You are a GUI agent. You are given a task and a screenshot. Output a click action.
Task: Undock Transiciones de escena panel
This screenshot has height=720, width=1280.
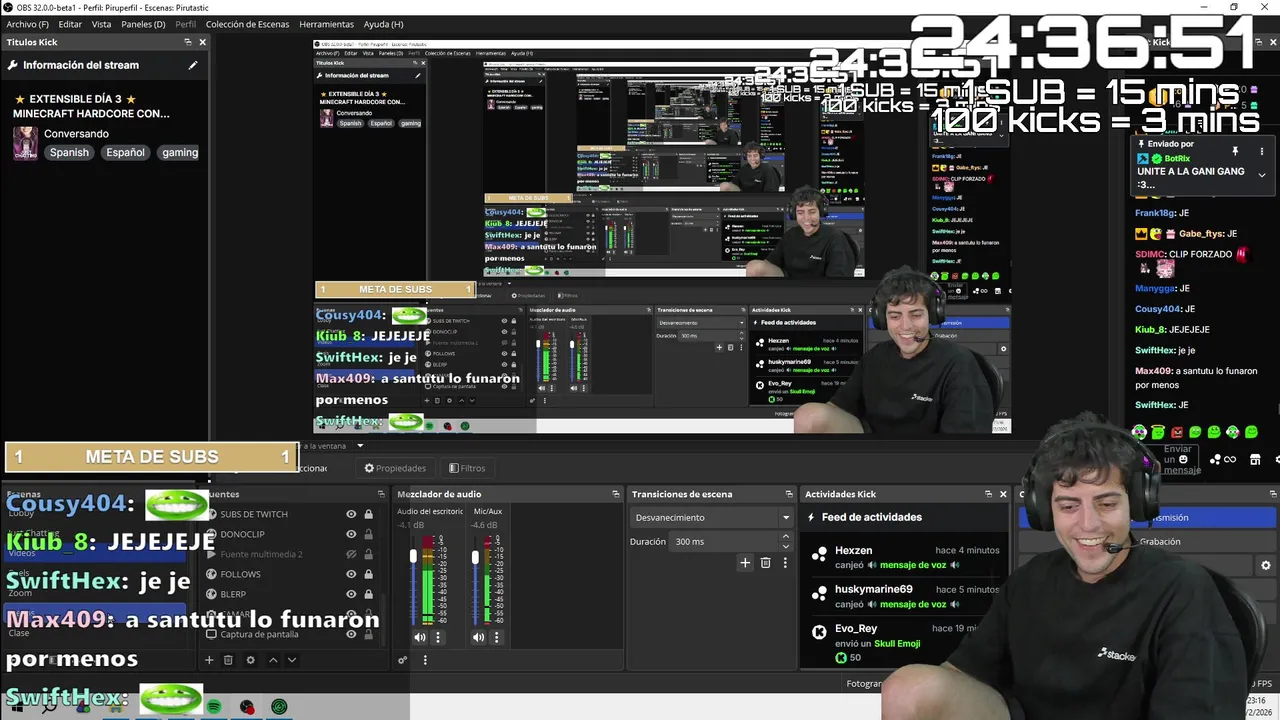788,494
